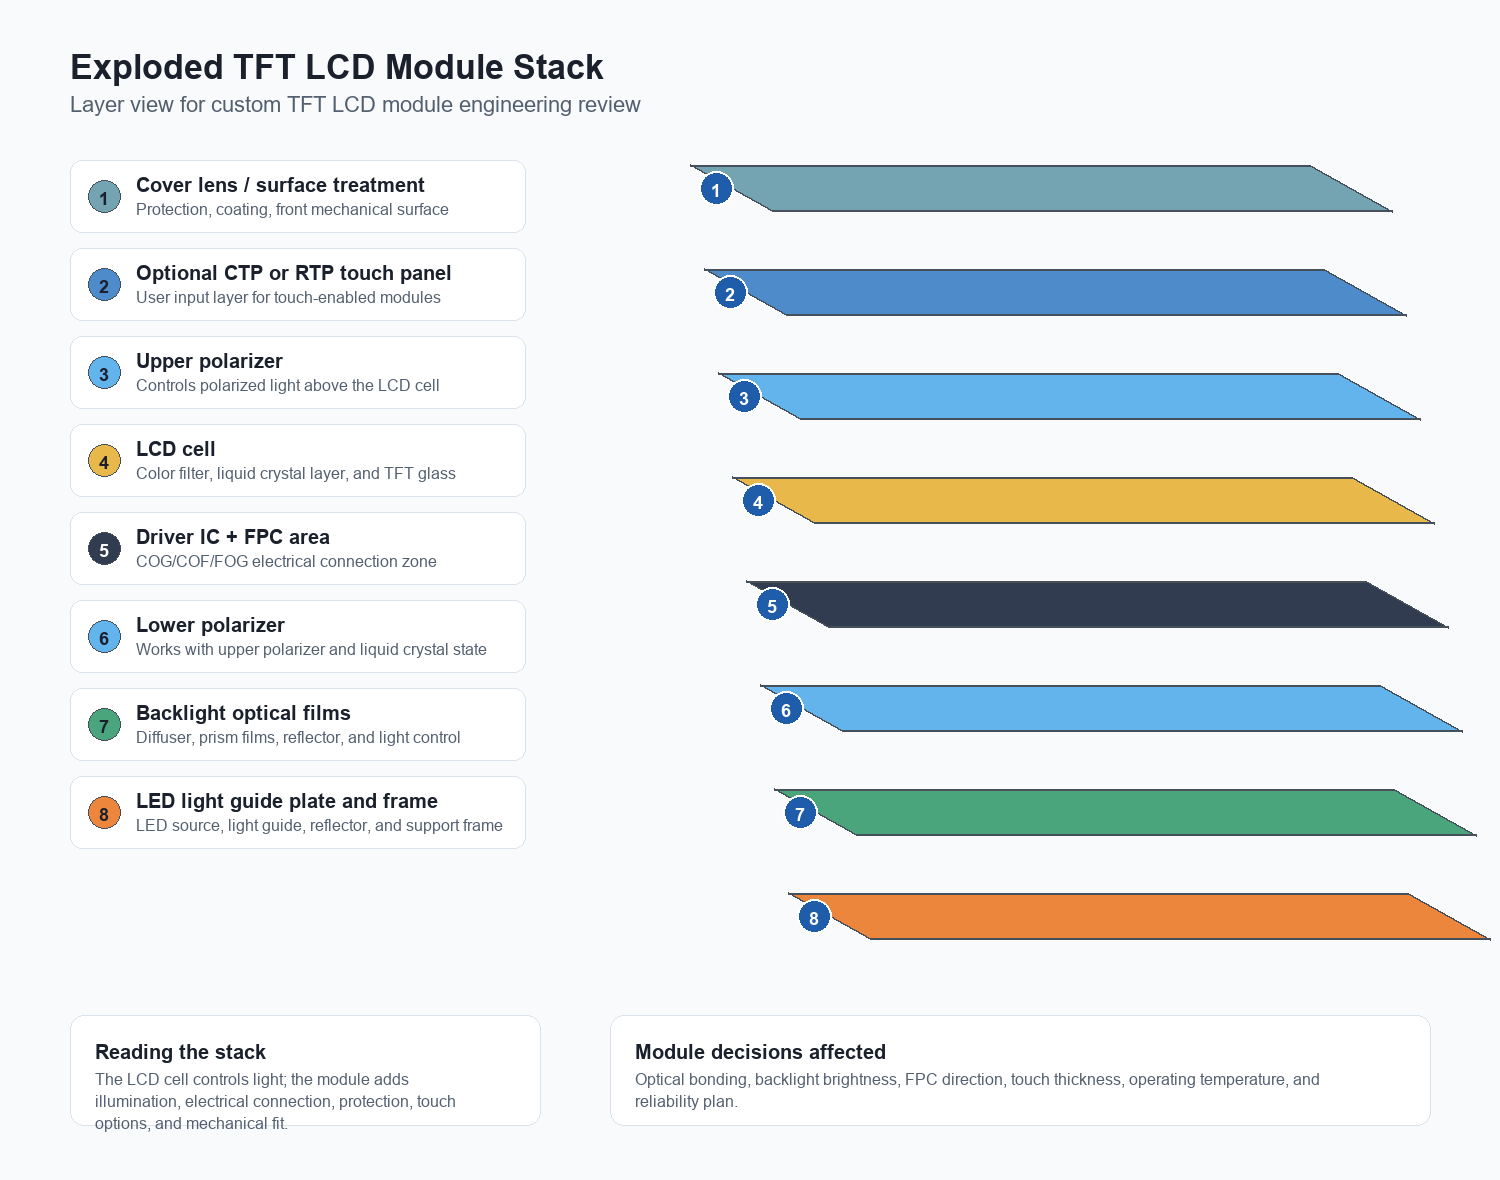Click badge 3 on the upper polarizer layer
The image size is (1500, 1180).
[x=744, y=397]
